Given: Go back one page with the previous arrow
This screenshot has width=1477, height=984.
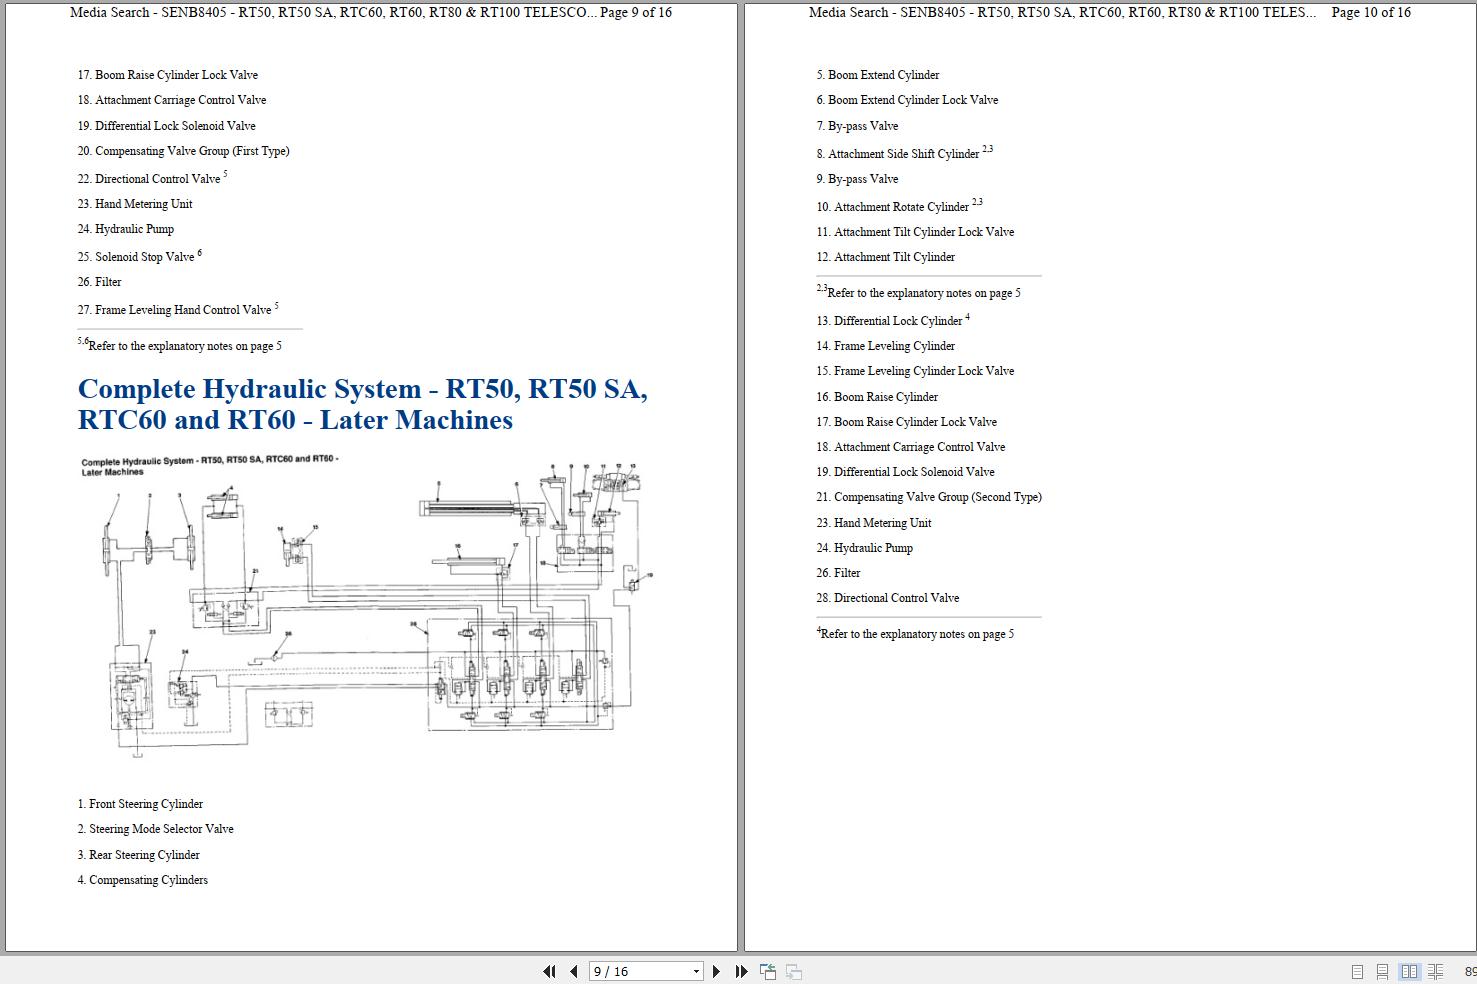Looking at the screenshot, I should (573, 971).
